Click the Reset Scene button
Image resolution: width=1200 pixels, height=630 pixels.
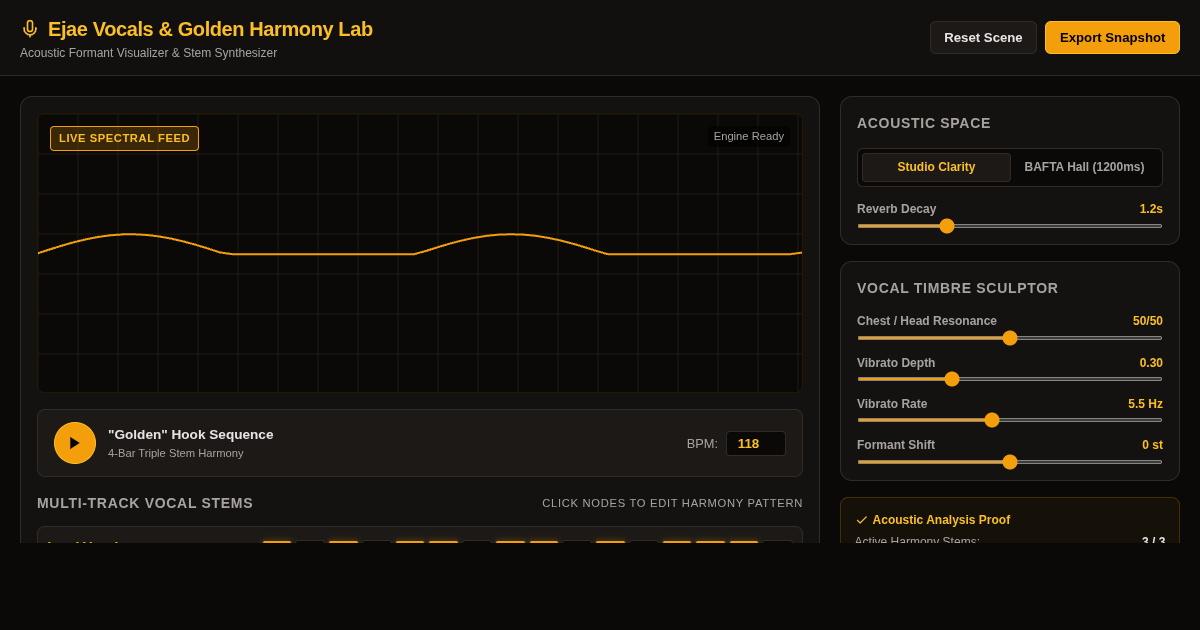[983, 38]
